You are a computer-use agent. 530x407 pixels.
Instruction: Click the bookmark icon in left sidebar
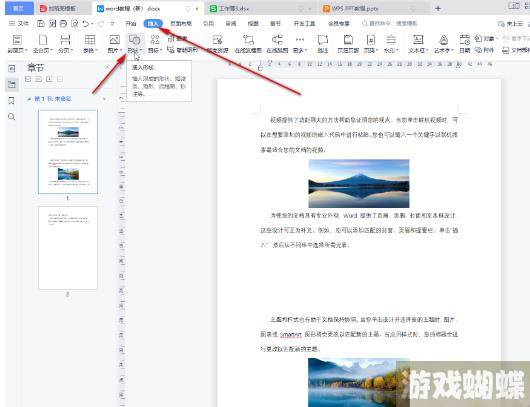11,100
